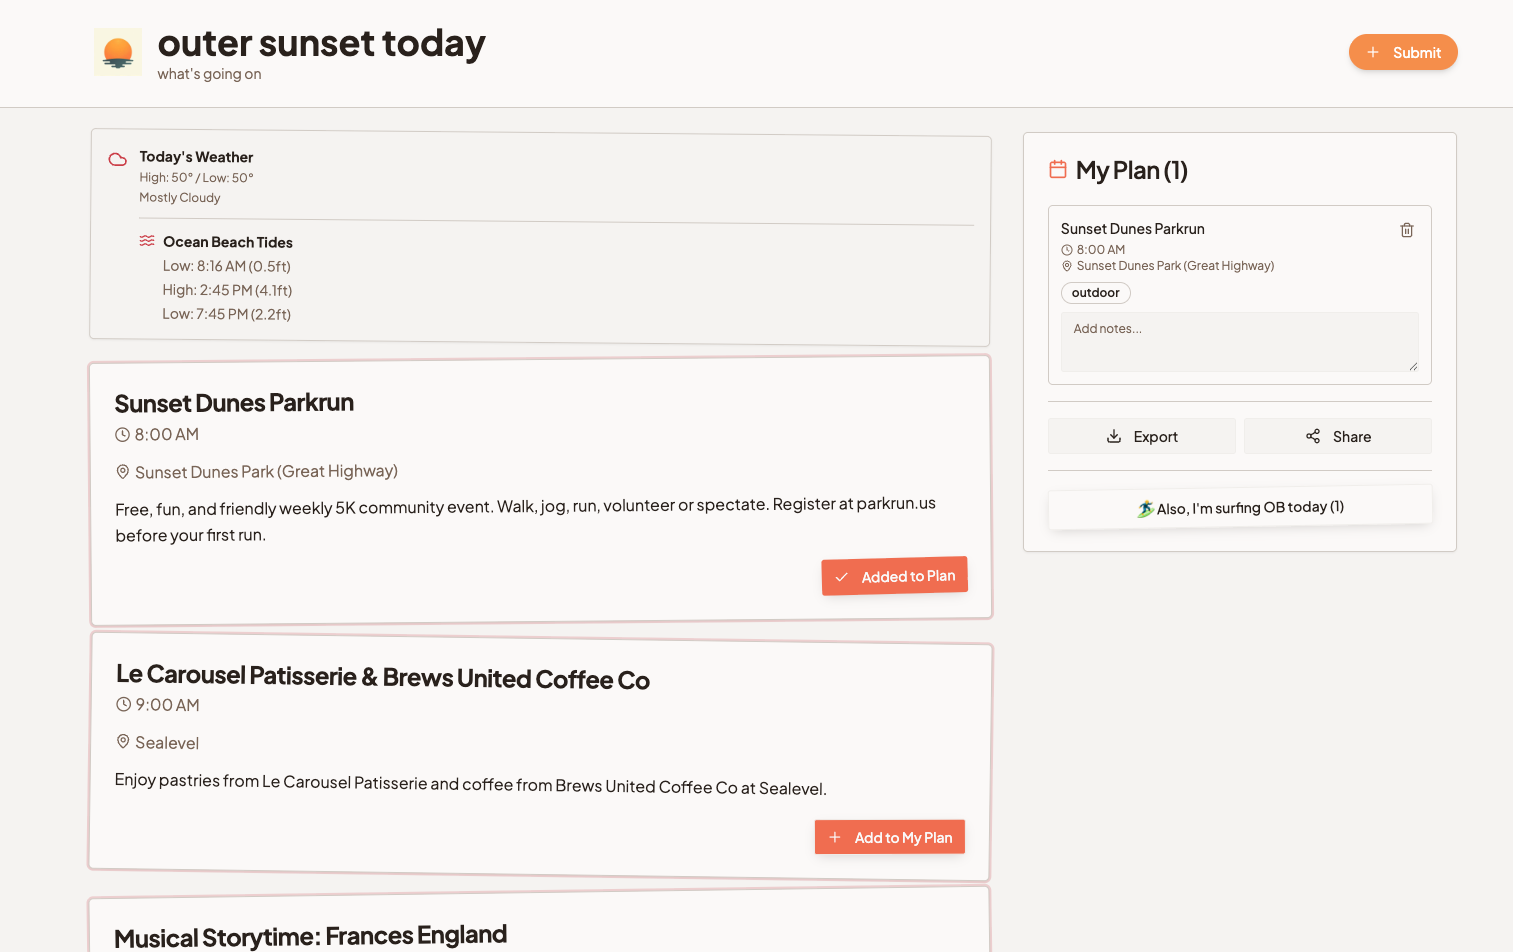
Task: Open the Musical Storytime: Frances England event
Action: [x=311, y=936]
